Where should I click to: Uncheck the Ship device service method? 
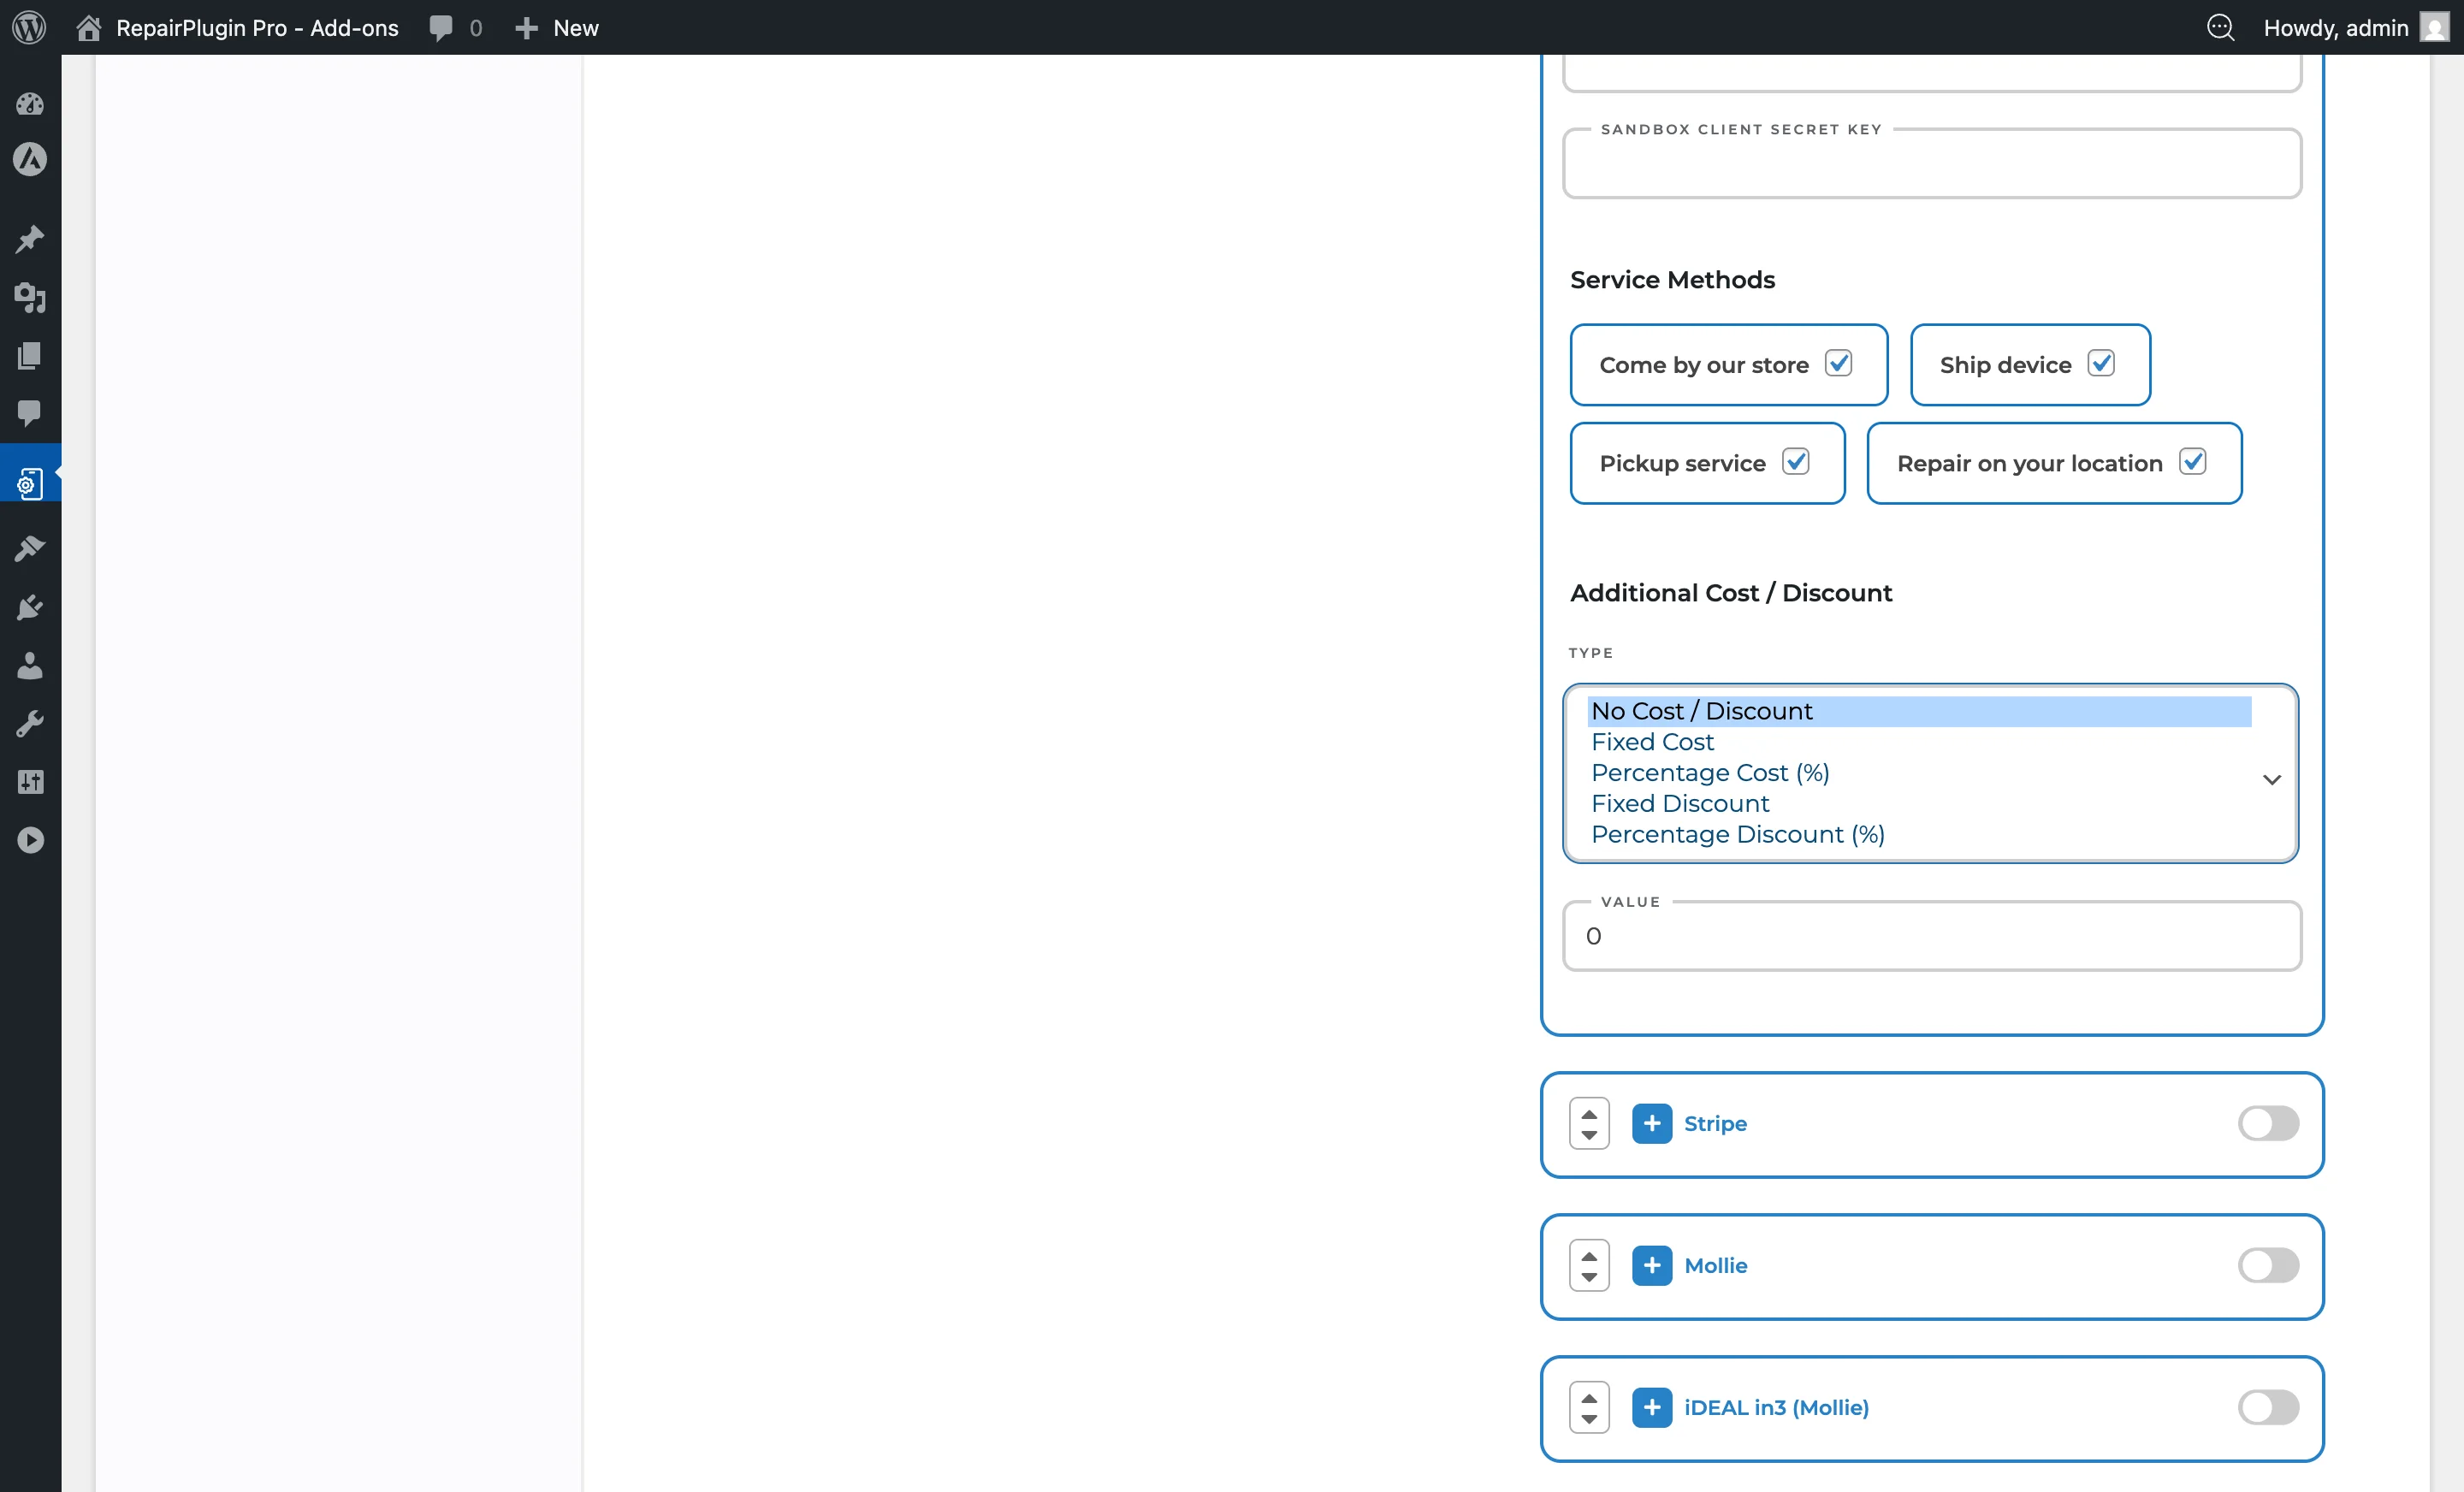(x=2103, y=364)
